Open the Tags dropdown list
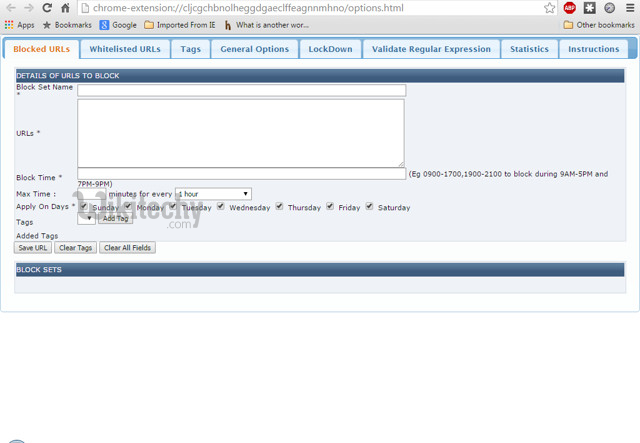 pos(86,219)
